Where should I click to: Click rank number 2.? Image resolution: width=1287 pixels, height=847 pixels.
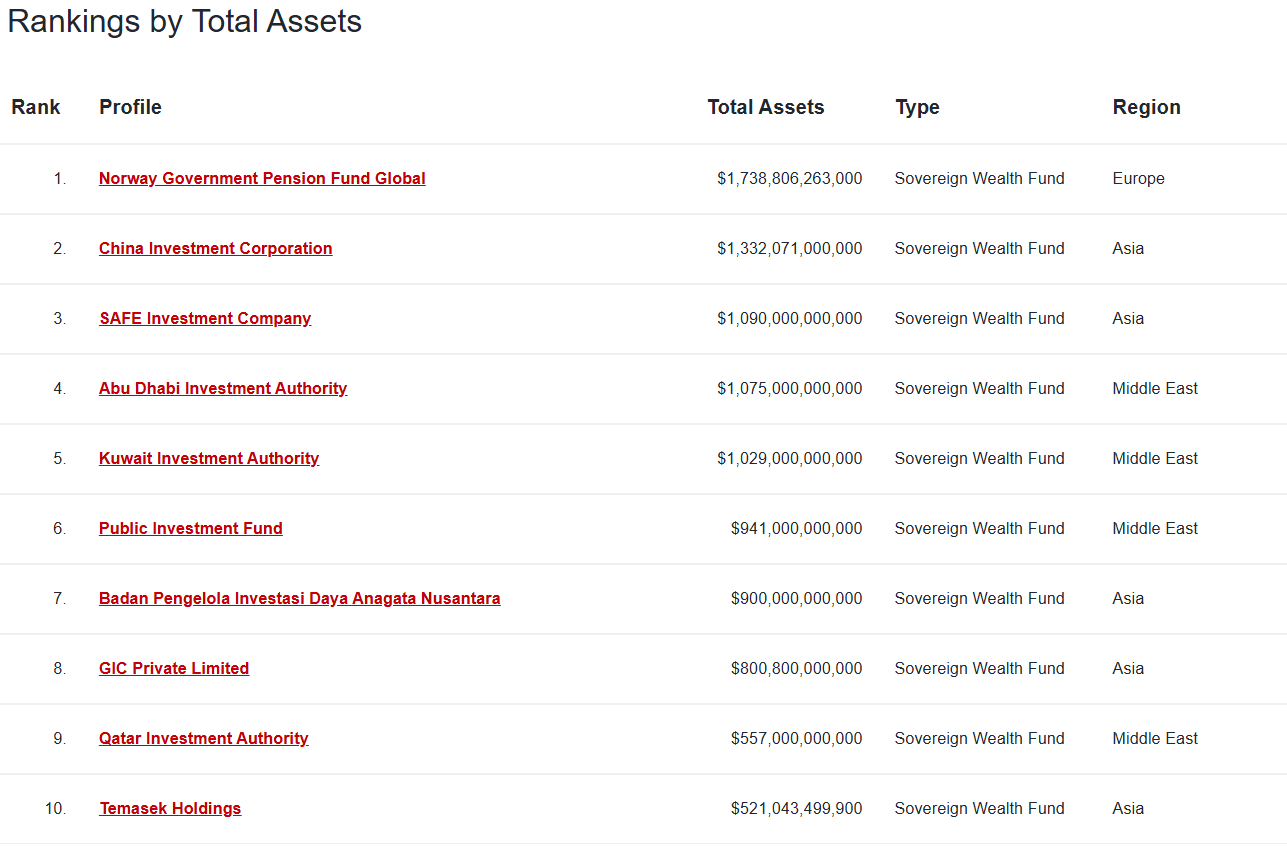coord(60,248)
